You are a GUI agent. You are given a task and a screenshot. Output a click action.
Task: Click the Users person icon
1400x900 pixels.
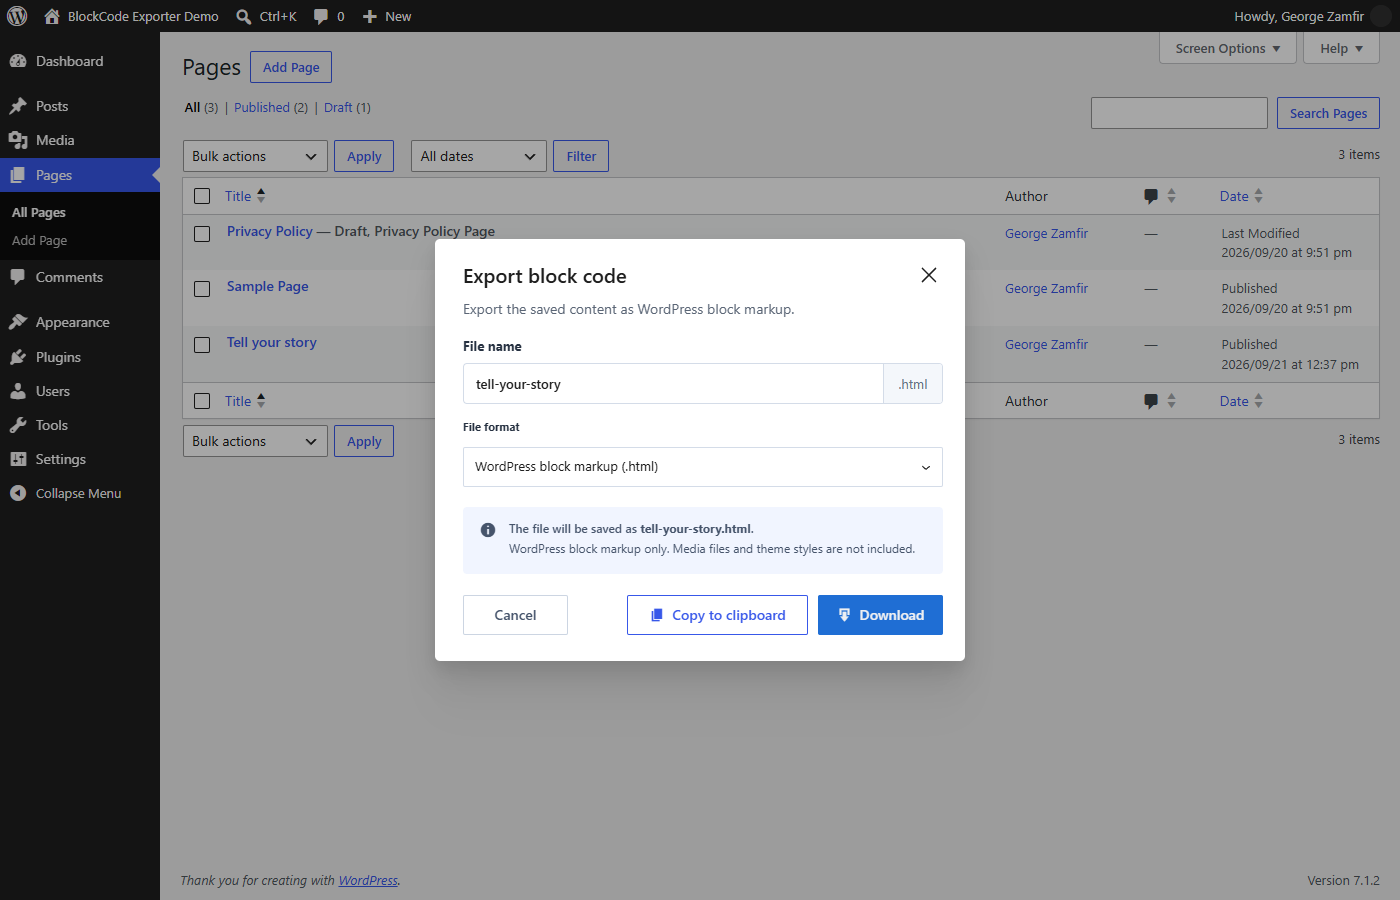[x=18, y=391]
